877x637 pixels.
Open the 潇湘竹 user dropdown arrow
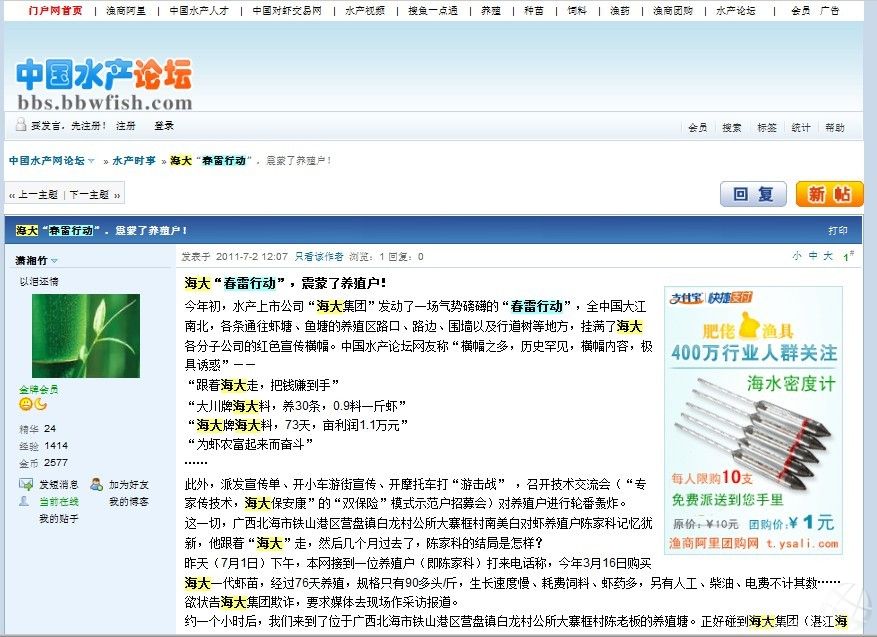pyautogui.click(x=54, y=261)
